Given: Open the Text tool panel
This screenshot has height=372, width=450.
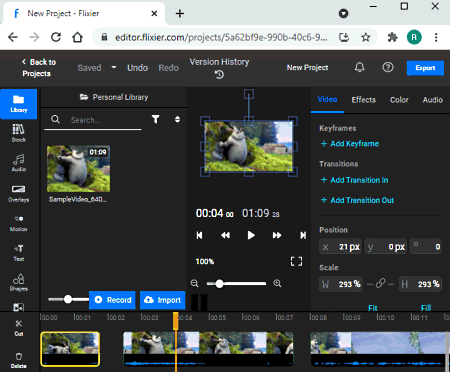Looking at the screenshot, I should (19, 253).
